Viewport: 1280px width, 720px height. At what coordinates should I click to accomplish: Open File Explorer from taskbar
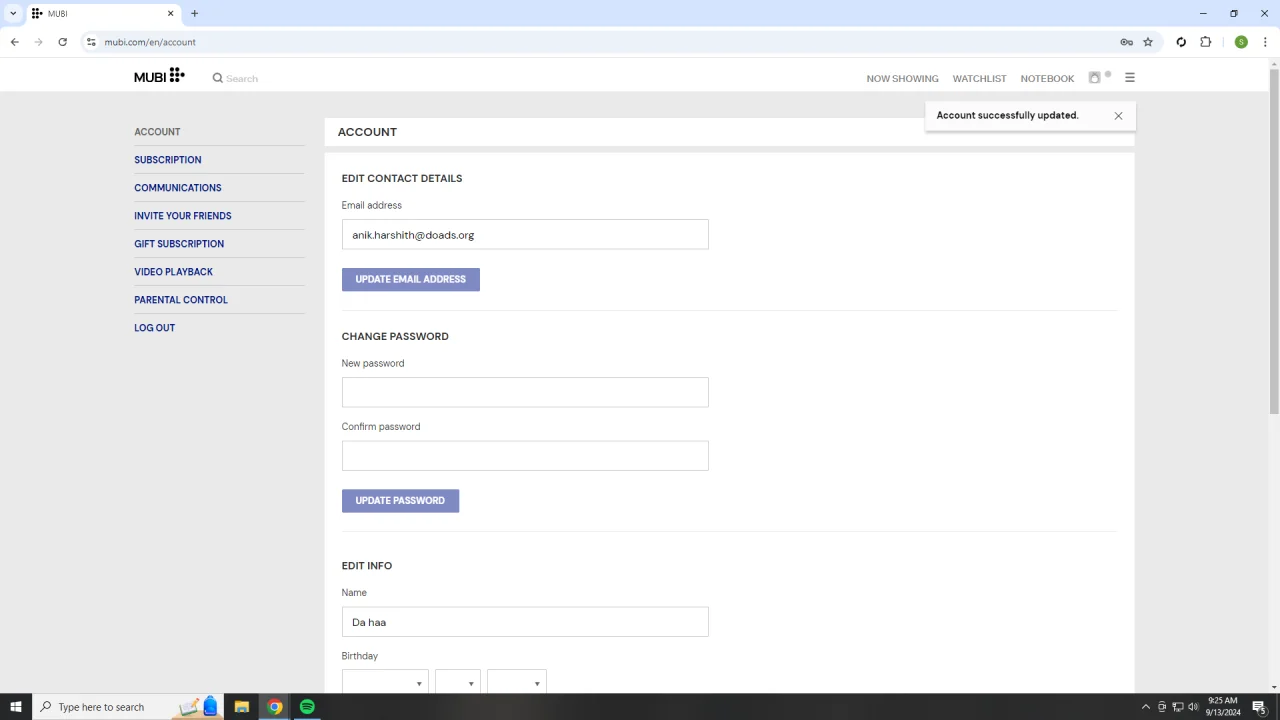coord(242,707)
